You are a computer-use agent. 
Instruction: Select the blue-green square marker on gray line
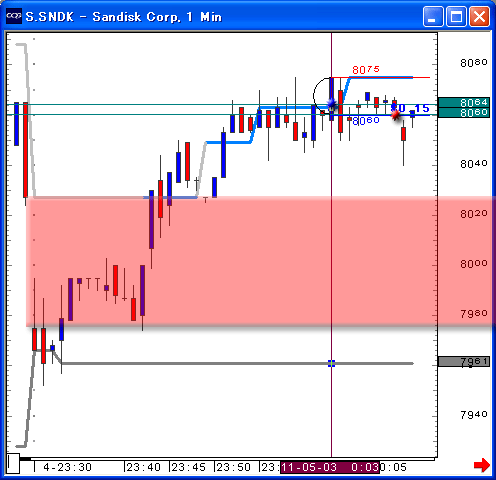coord(331,363)
